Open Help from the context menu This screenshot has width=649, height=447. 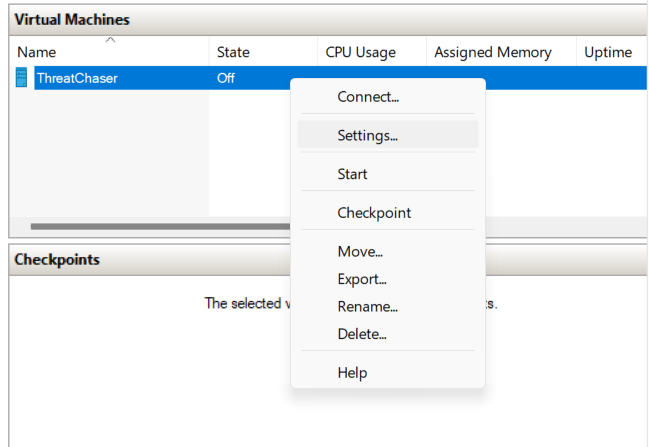[352, 373]
